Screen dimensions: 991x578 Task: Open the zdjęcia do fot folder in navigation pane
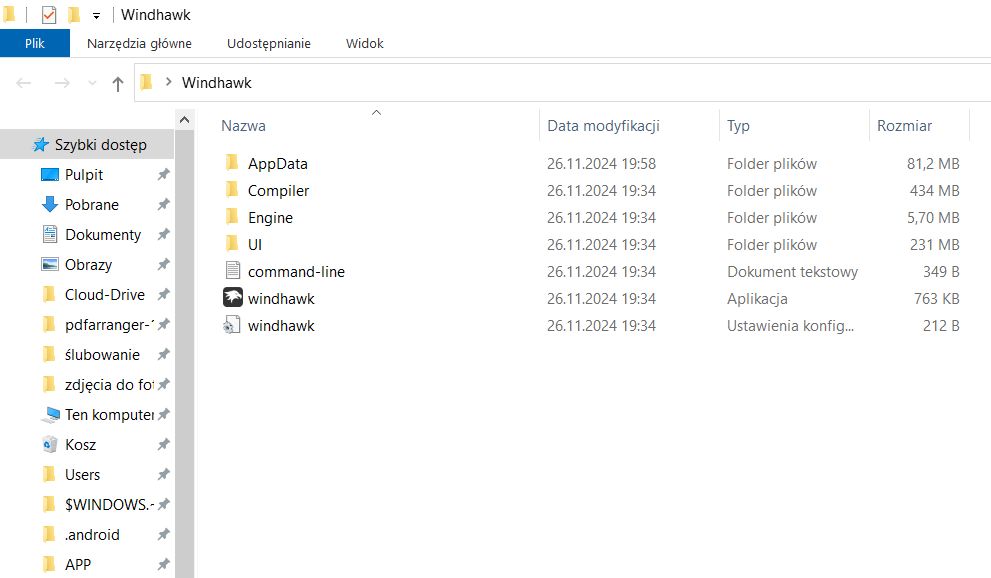[109, 385]
